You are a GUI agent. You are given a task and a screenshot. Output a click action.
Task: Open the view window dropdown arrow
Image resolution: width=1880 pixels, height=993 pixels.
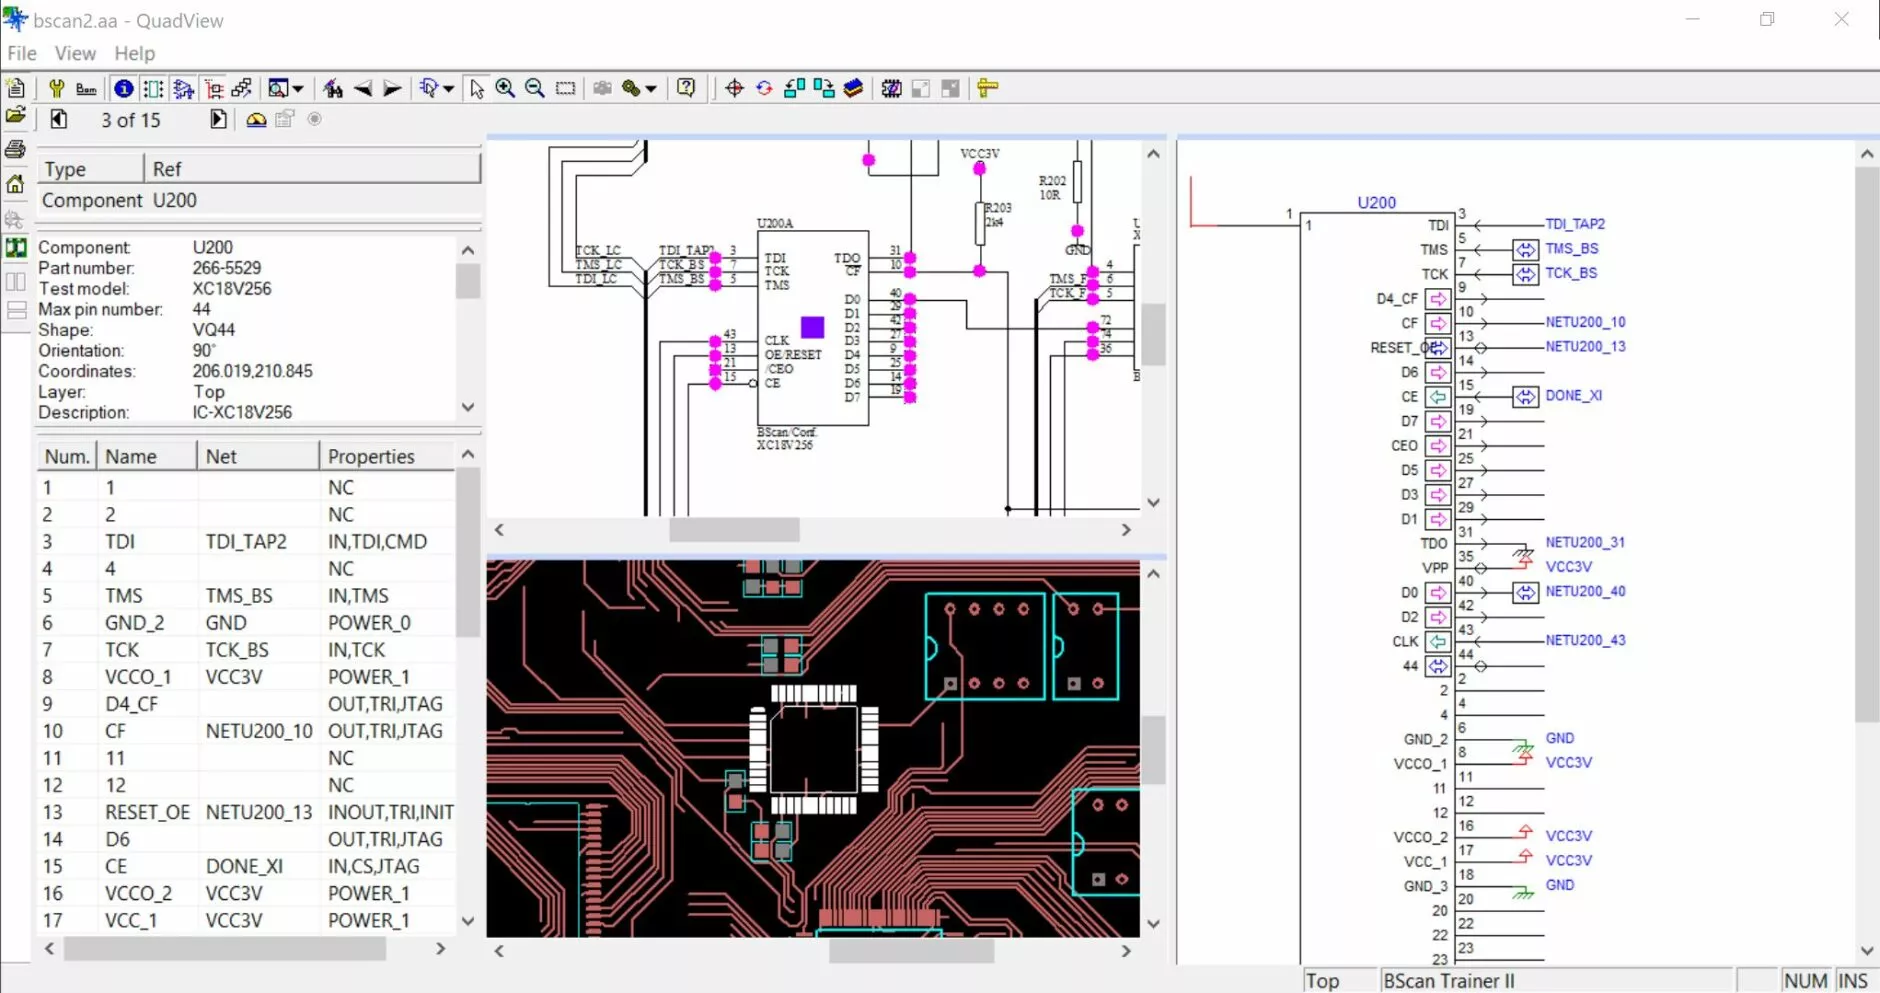pos(298,88)
